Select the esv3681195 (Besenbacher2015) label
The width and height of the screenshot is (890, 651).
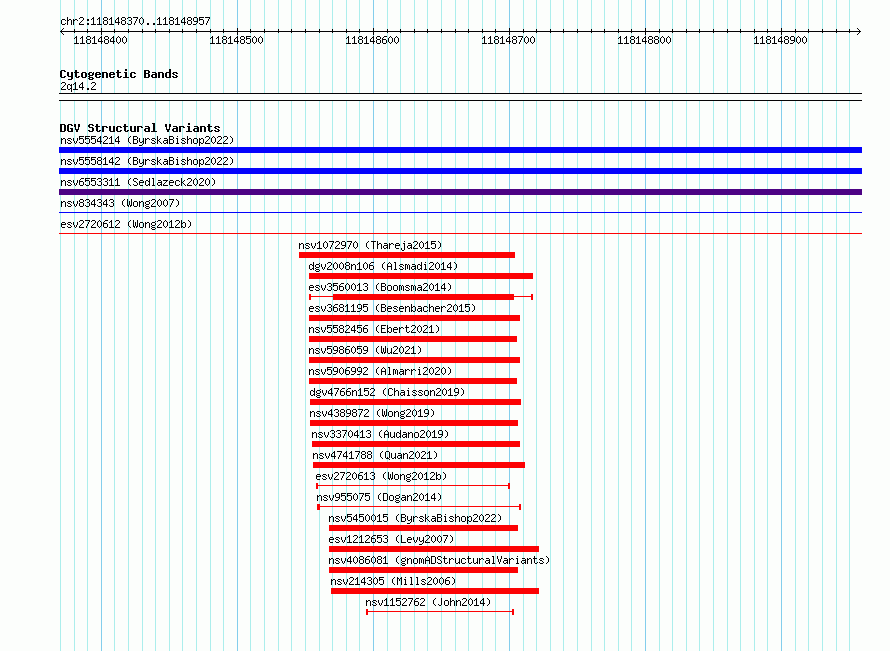click(x=392, y=308)
